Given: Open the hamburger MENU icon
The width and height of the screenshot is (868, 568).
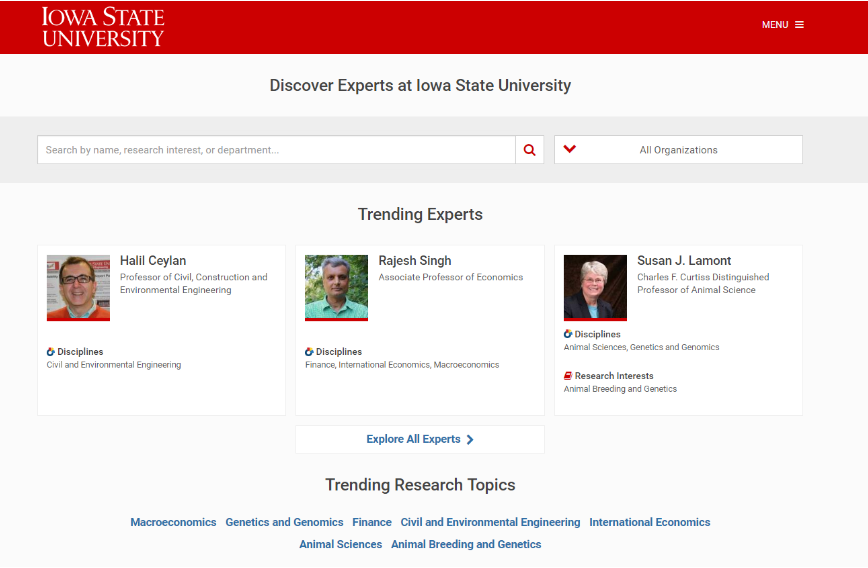Looking at the screenshot, I should (799, 25).
